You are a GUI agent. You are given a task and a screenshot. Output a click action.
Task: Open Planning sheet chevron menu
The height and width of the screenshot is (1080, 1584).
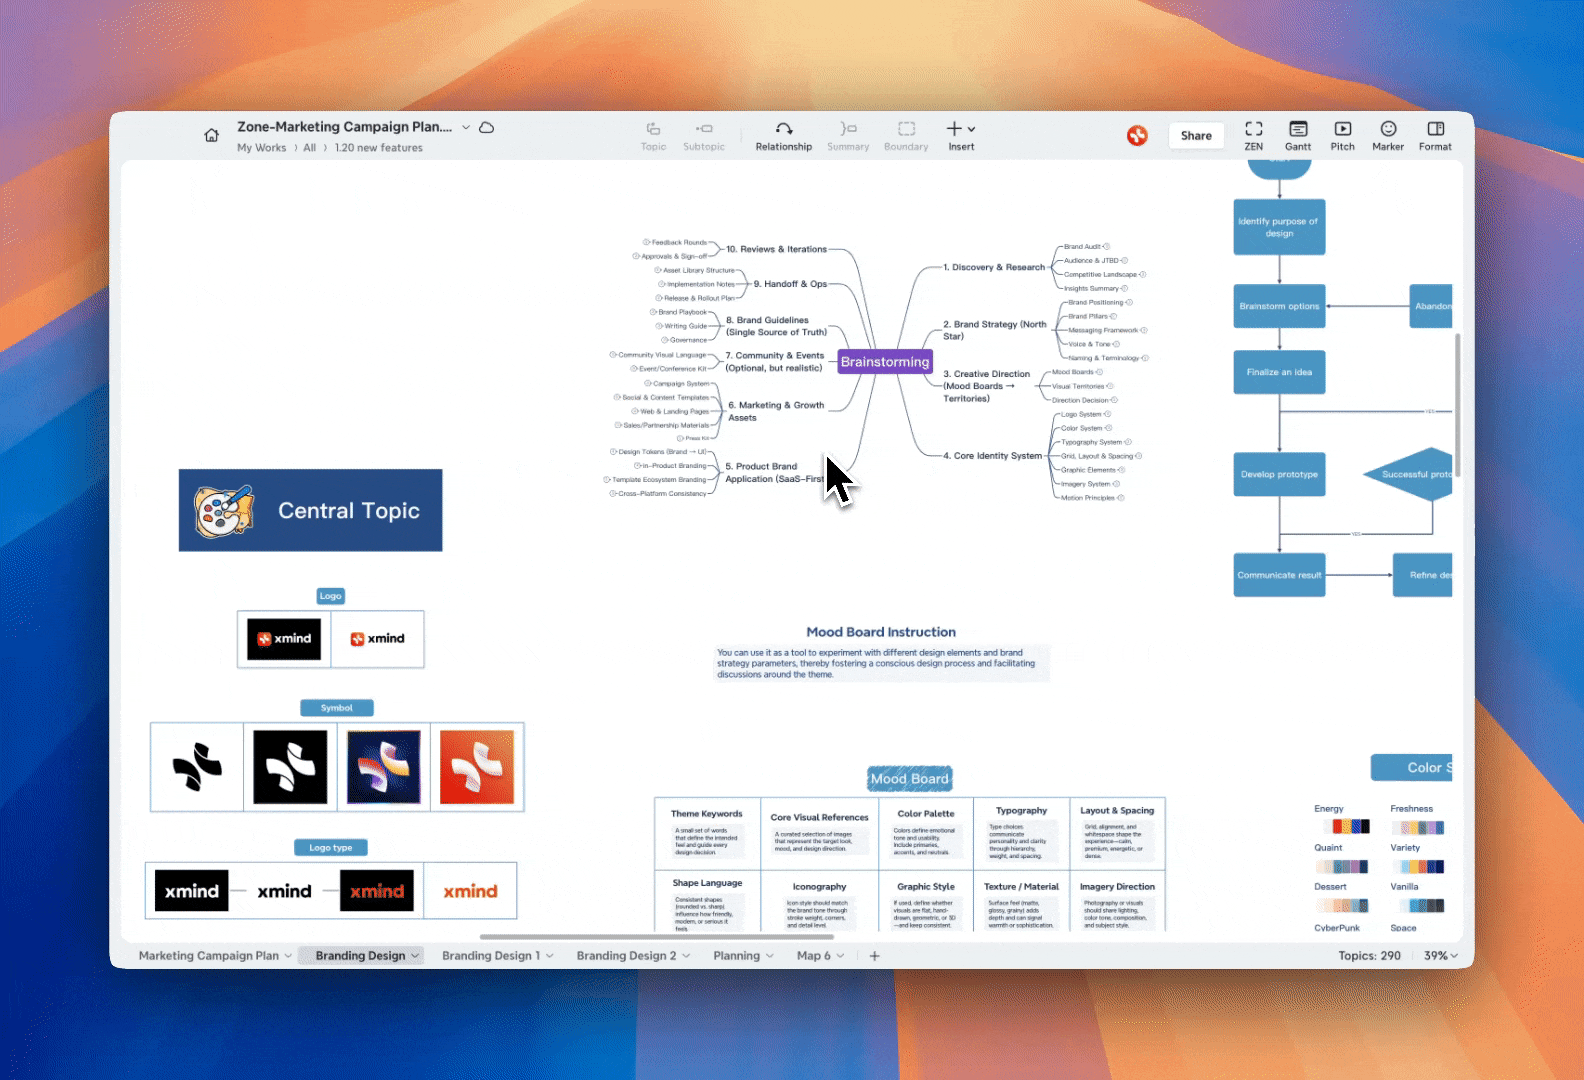[770, 956]
